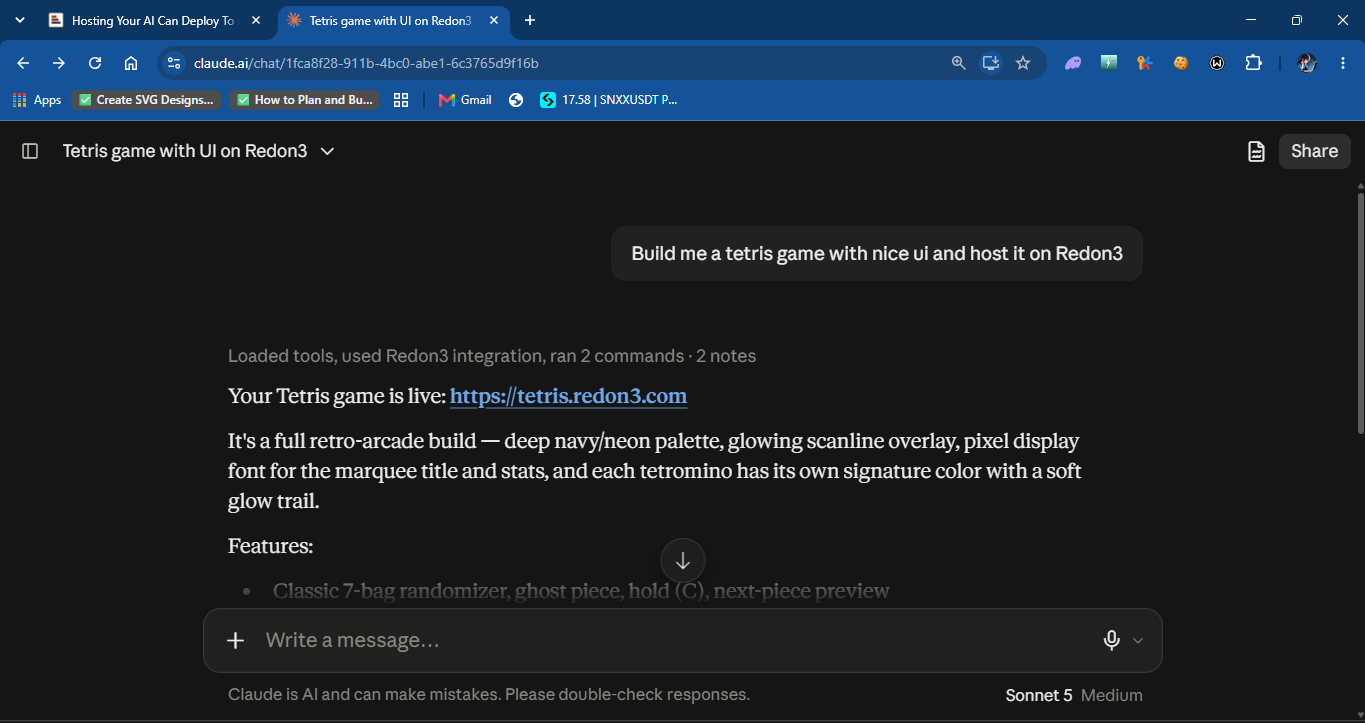The image size is (1365, 723).
Task: Bookmark this page with the star icon
Action: tap(1023, 63)
